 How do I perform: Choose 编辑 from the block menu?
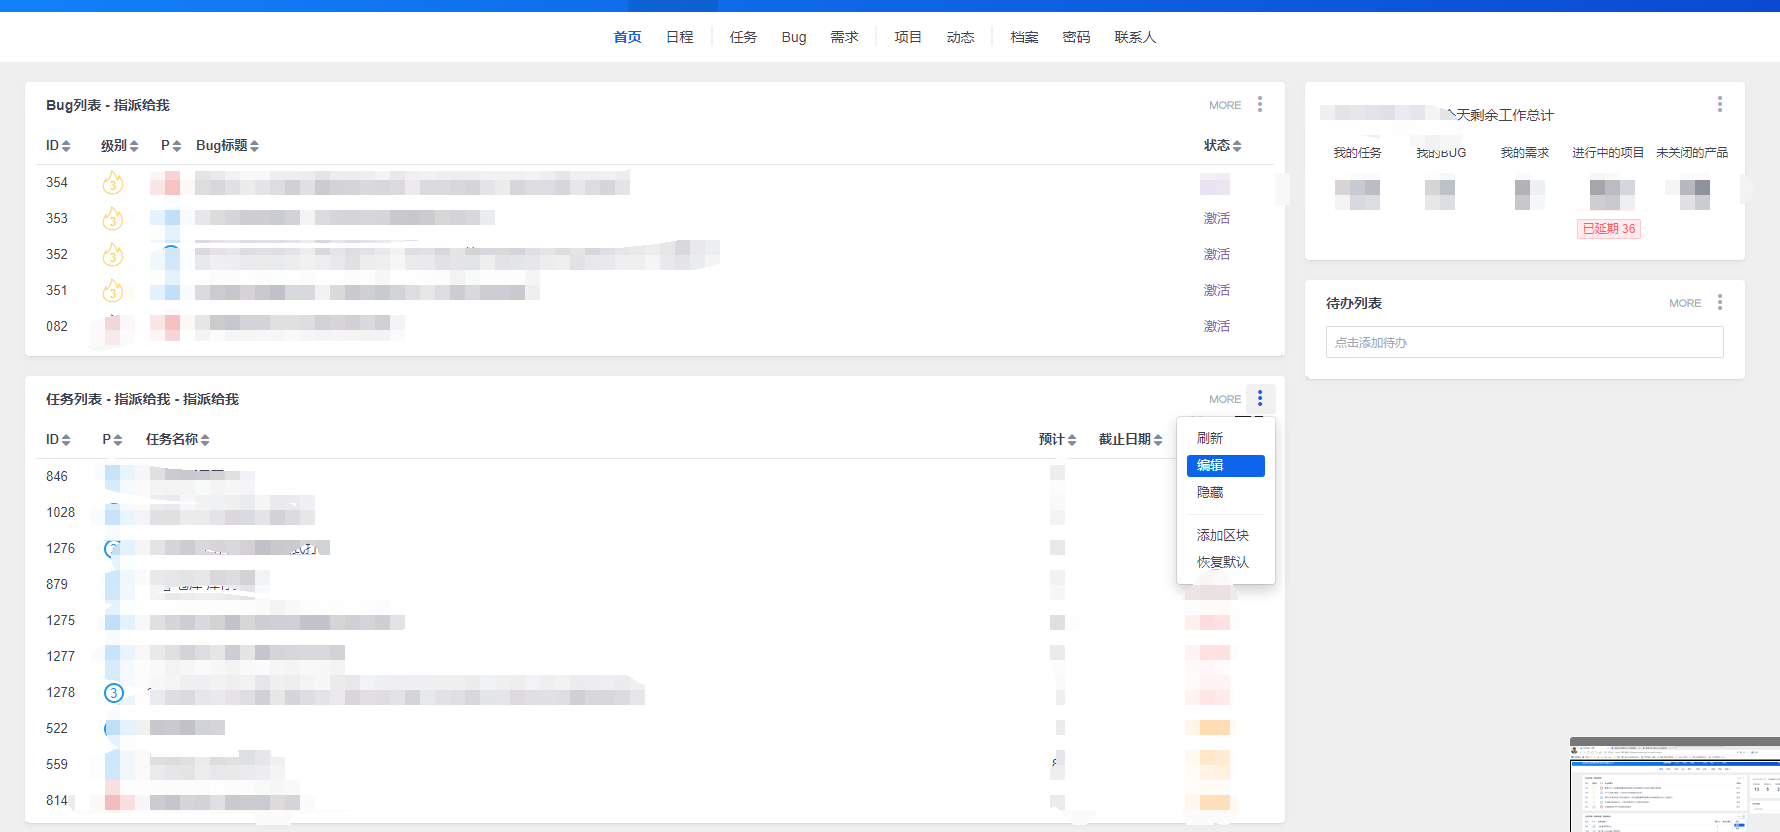1226,465
